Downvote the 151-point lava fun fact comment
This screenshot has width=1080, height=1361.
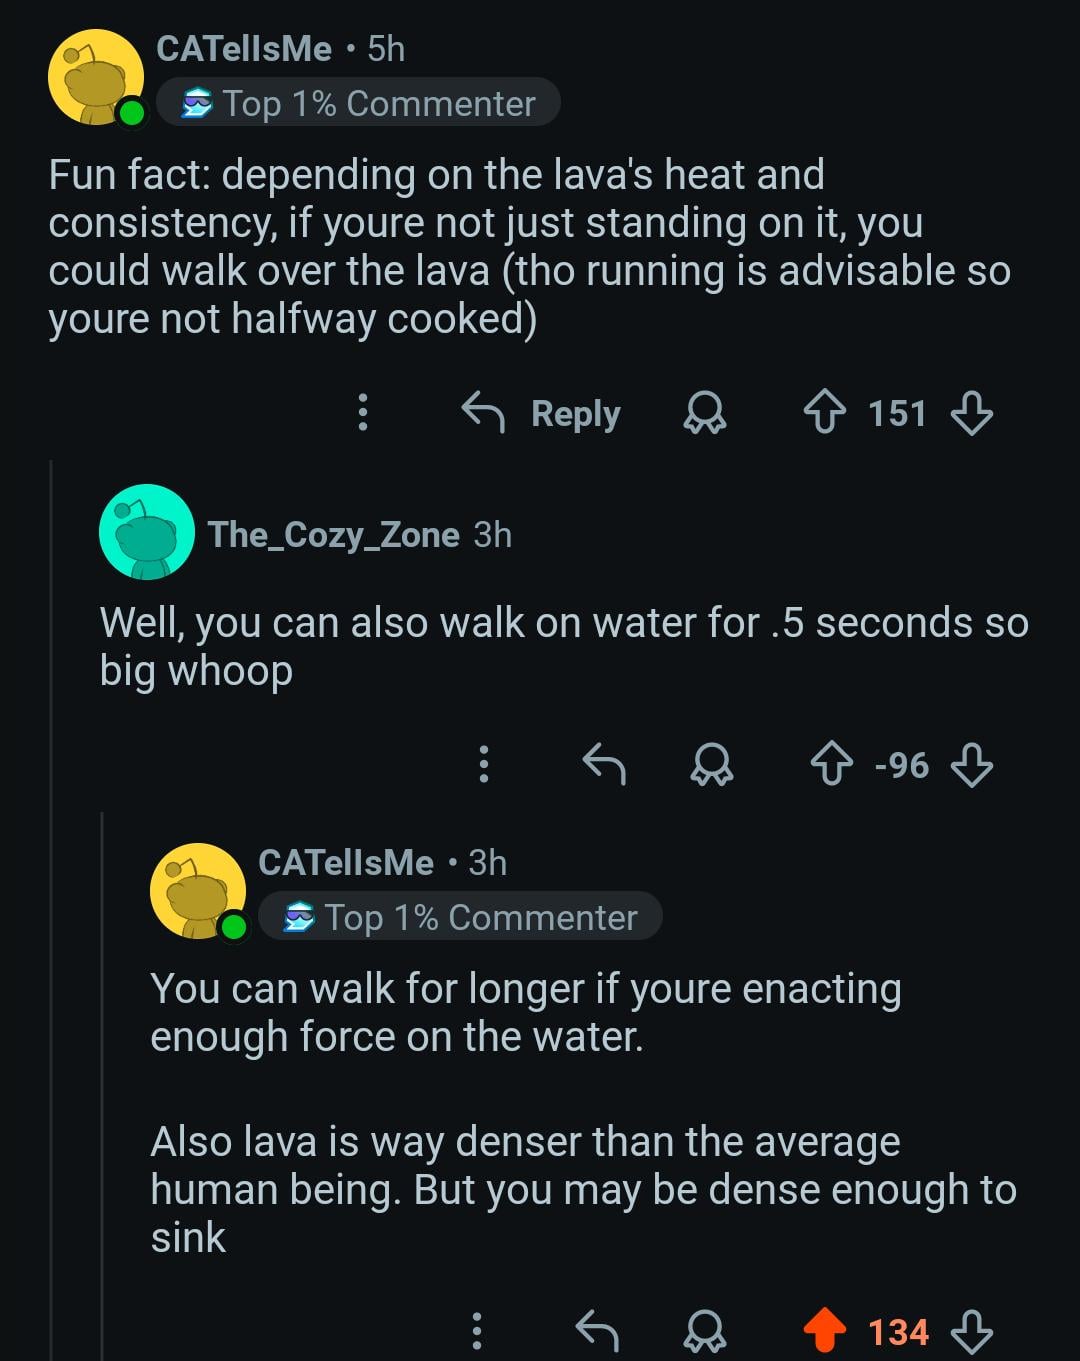click(x=971, y=412)
